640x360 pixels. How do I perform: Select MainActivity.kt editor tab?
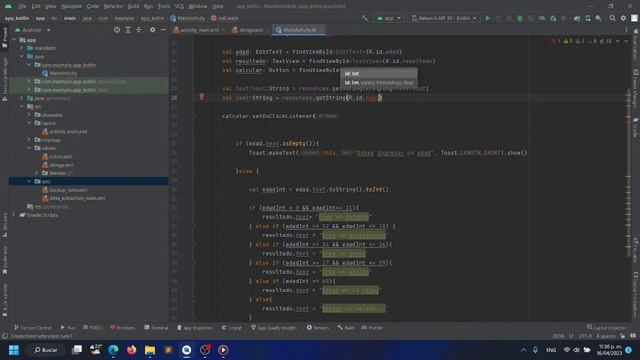pos(299,30)
